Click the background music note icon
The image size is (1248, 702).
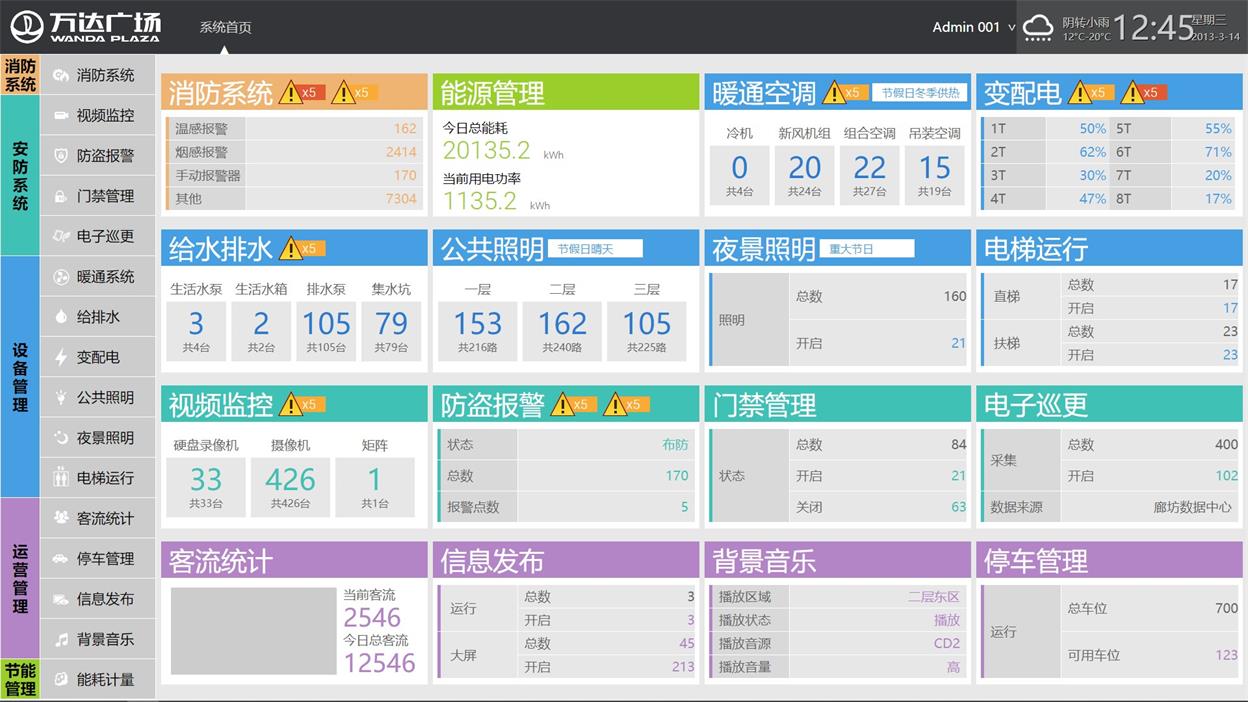click(x=61, y=639)
